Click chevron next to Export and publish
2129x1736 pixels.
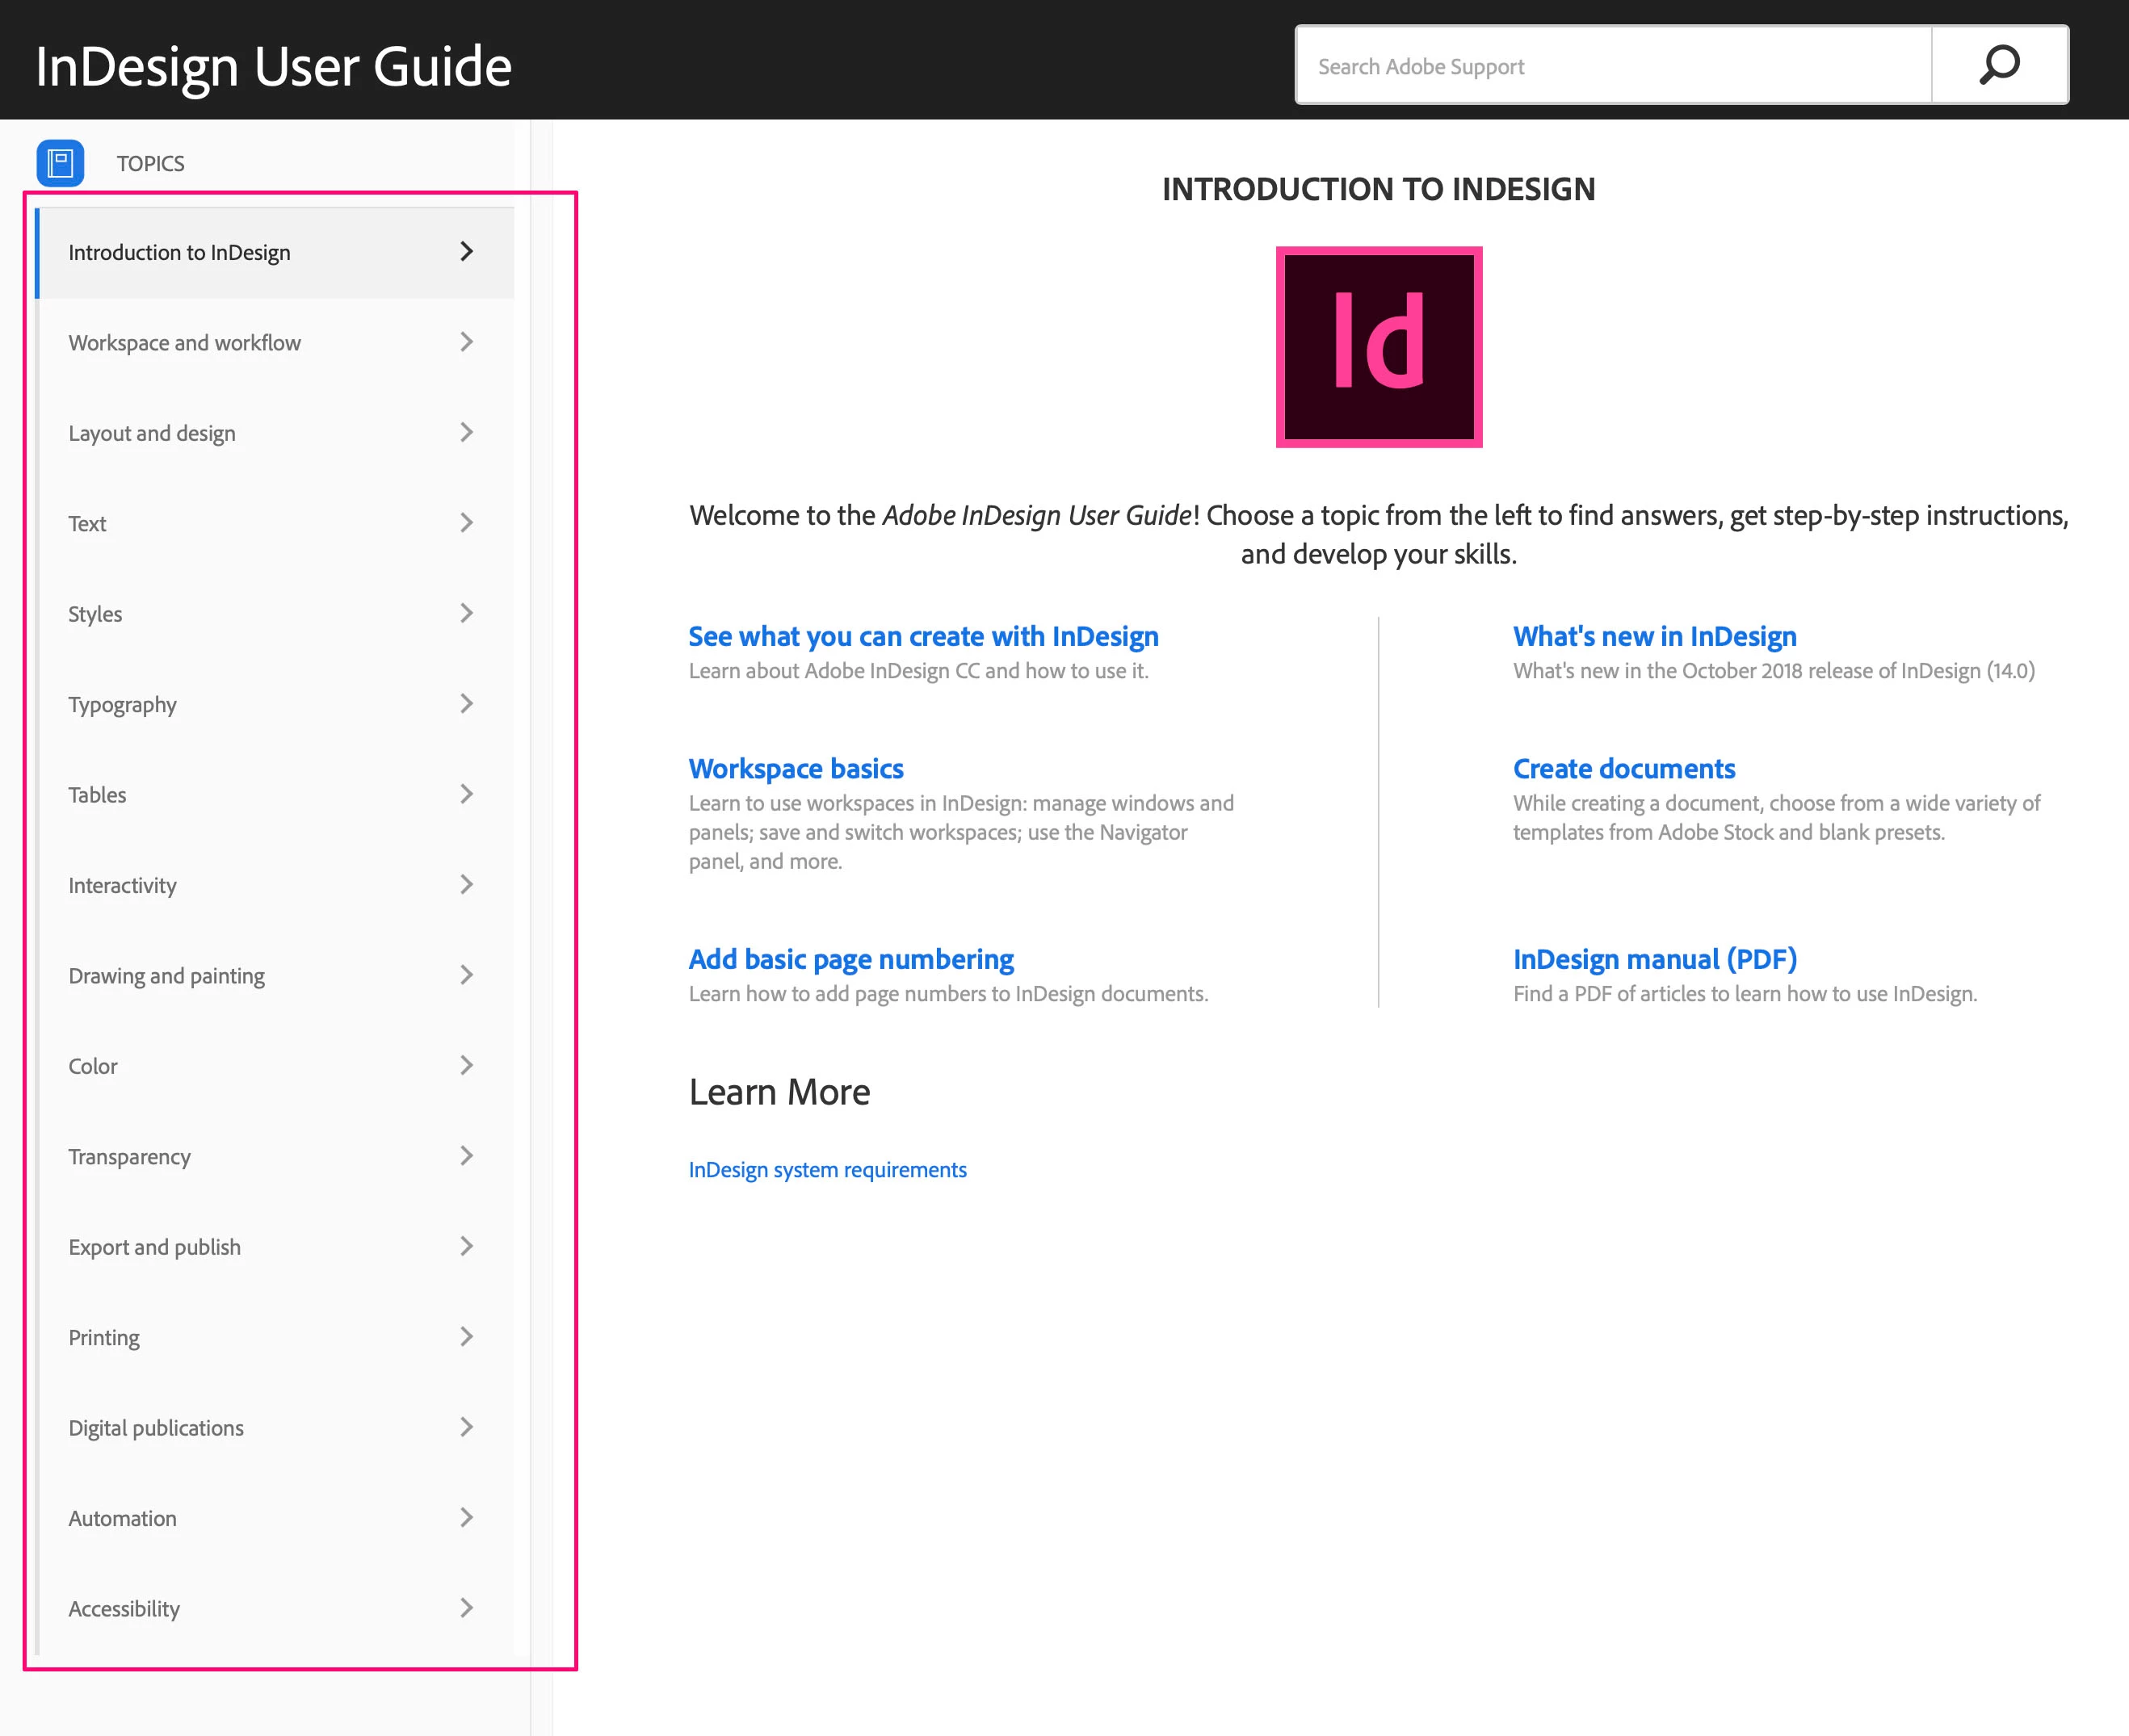coord(466,1246)
